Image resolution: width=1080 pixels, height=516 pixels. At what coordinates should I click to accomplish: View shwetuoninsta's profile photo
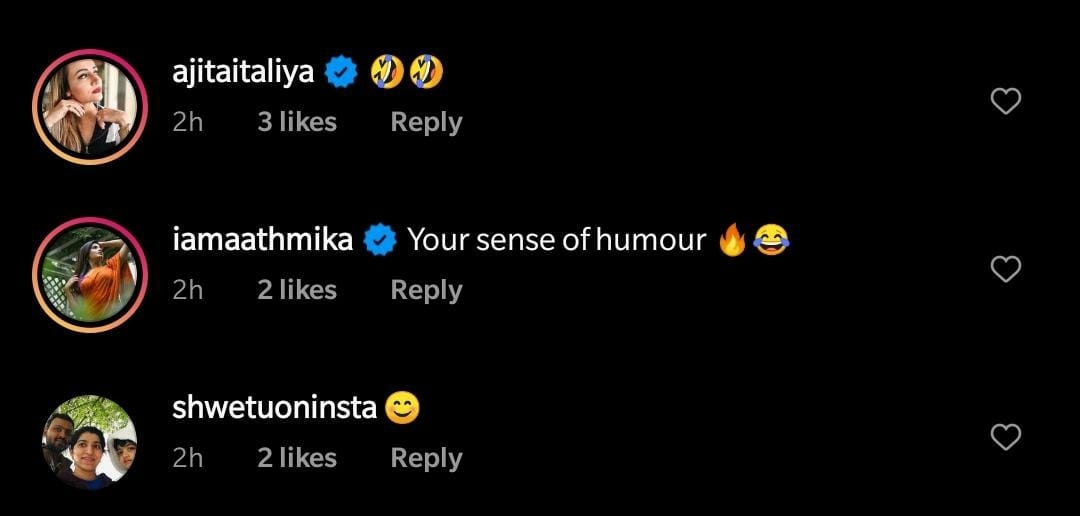click(x=90, y=440)
